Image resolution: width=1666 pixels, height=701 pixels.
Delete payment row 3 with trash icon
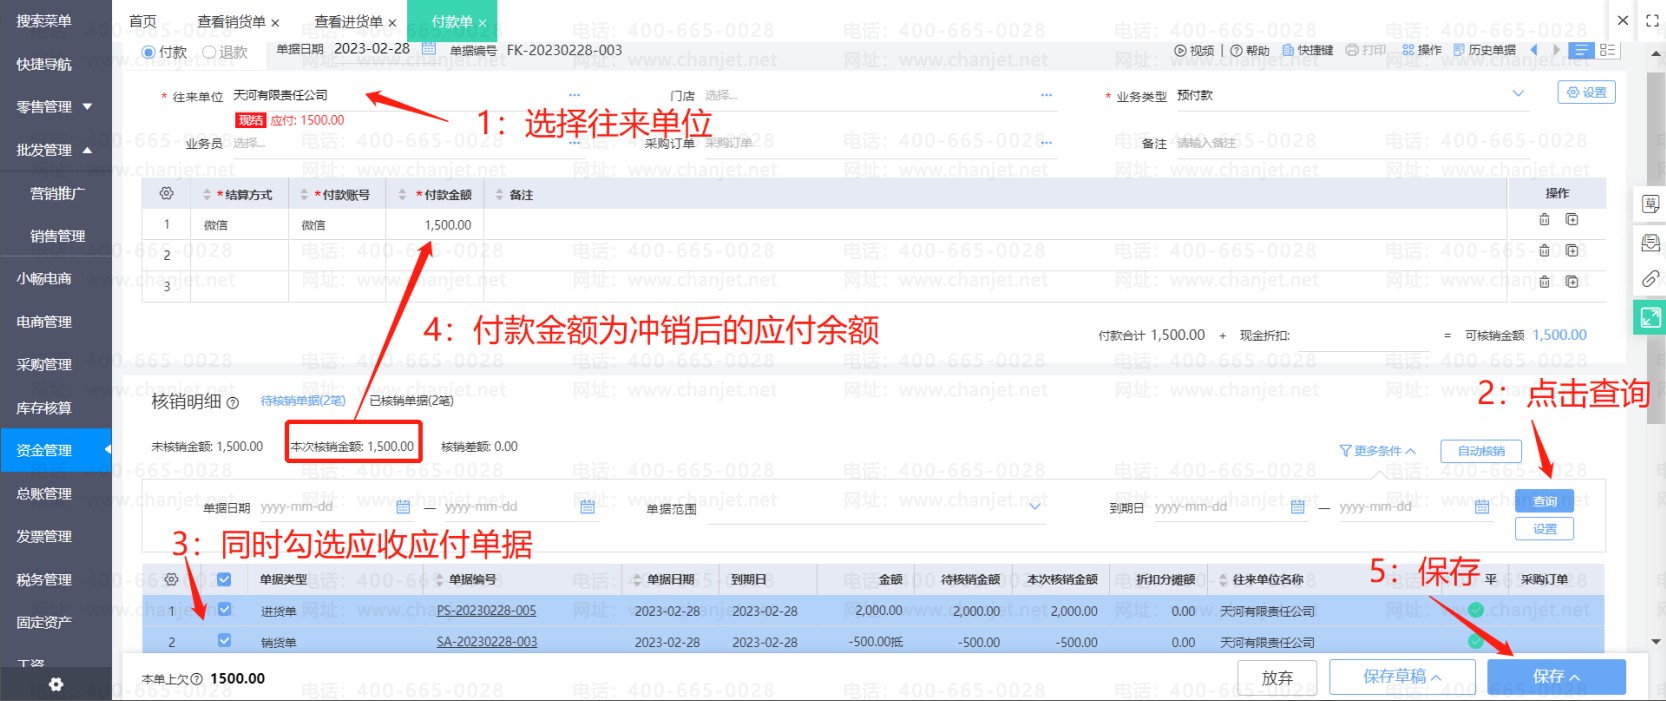click(x=1544, y=282)
